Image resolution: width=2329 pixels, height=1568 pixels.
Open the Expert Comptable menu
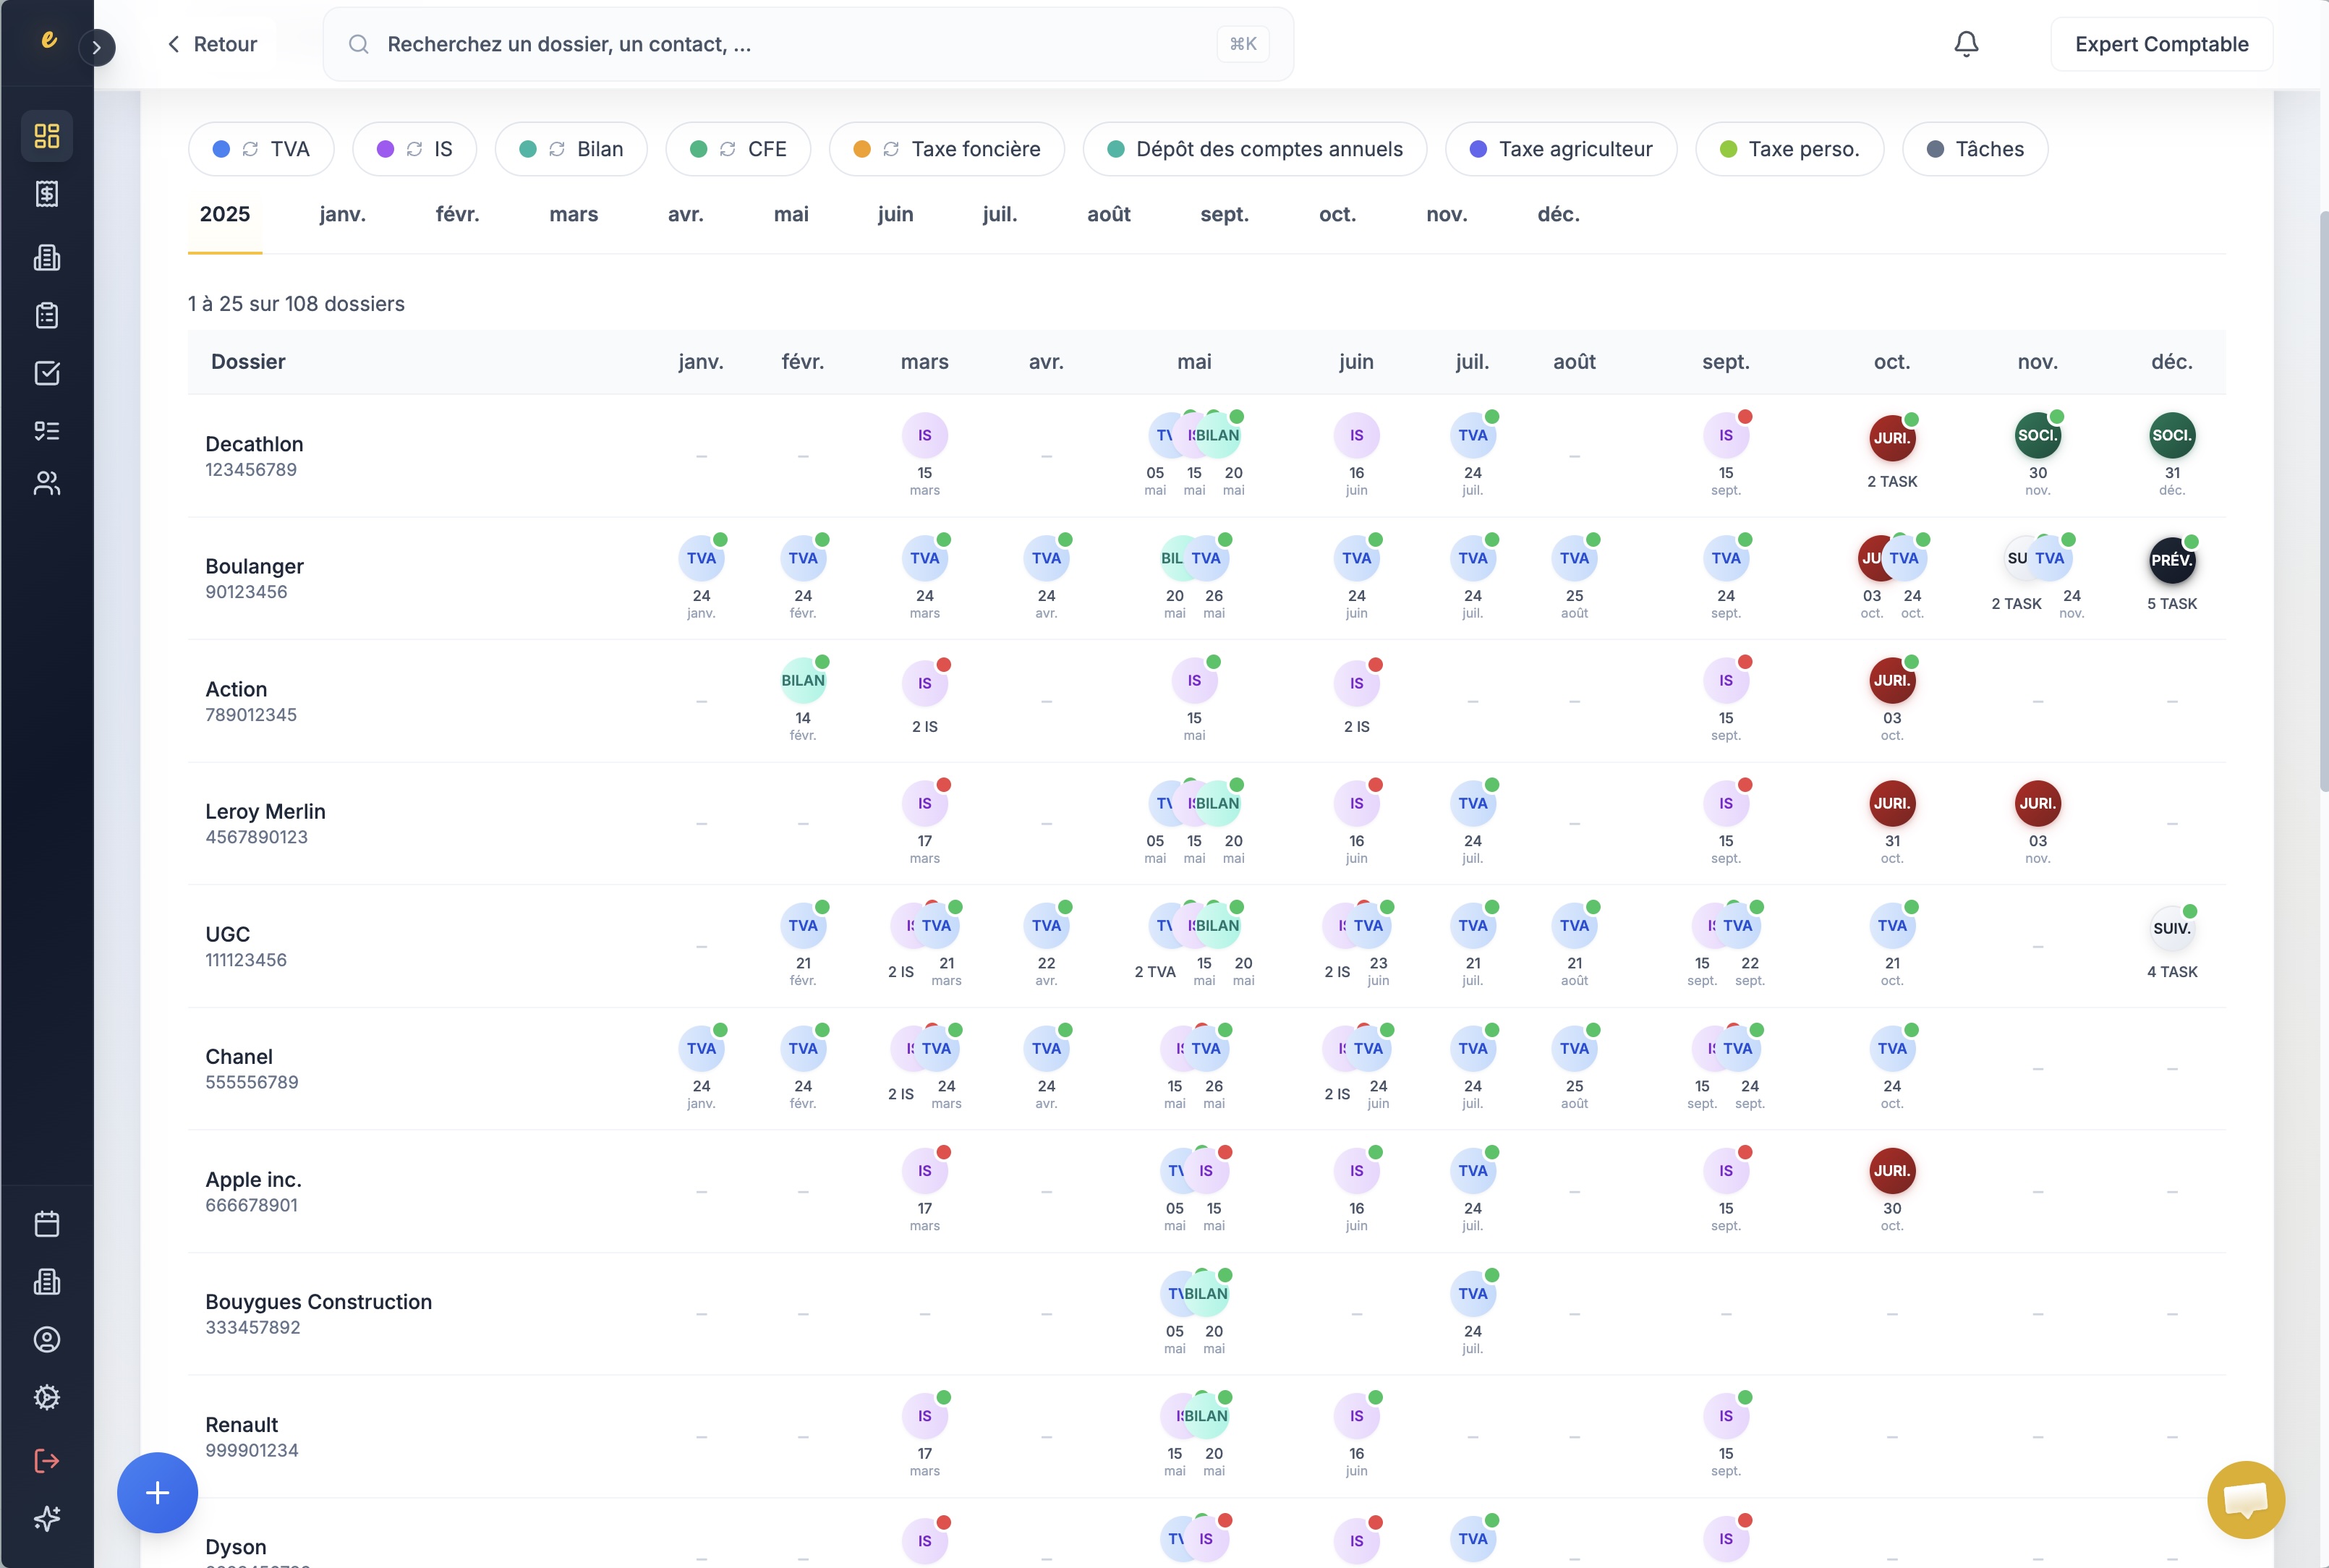pos(2160,43)
